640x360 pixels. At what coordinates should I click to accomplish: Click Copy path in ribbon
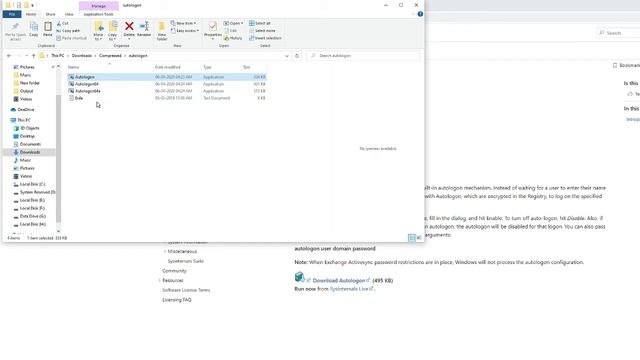[68, 31]
